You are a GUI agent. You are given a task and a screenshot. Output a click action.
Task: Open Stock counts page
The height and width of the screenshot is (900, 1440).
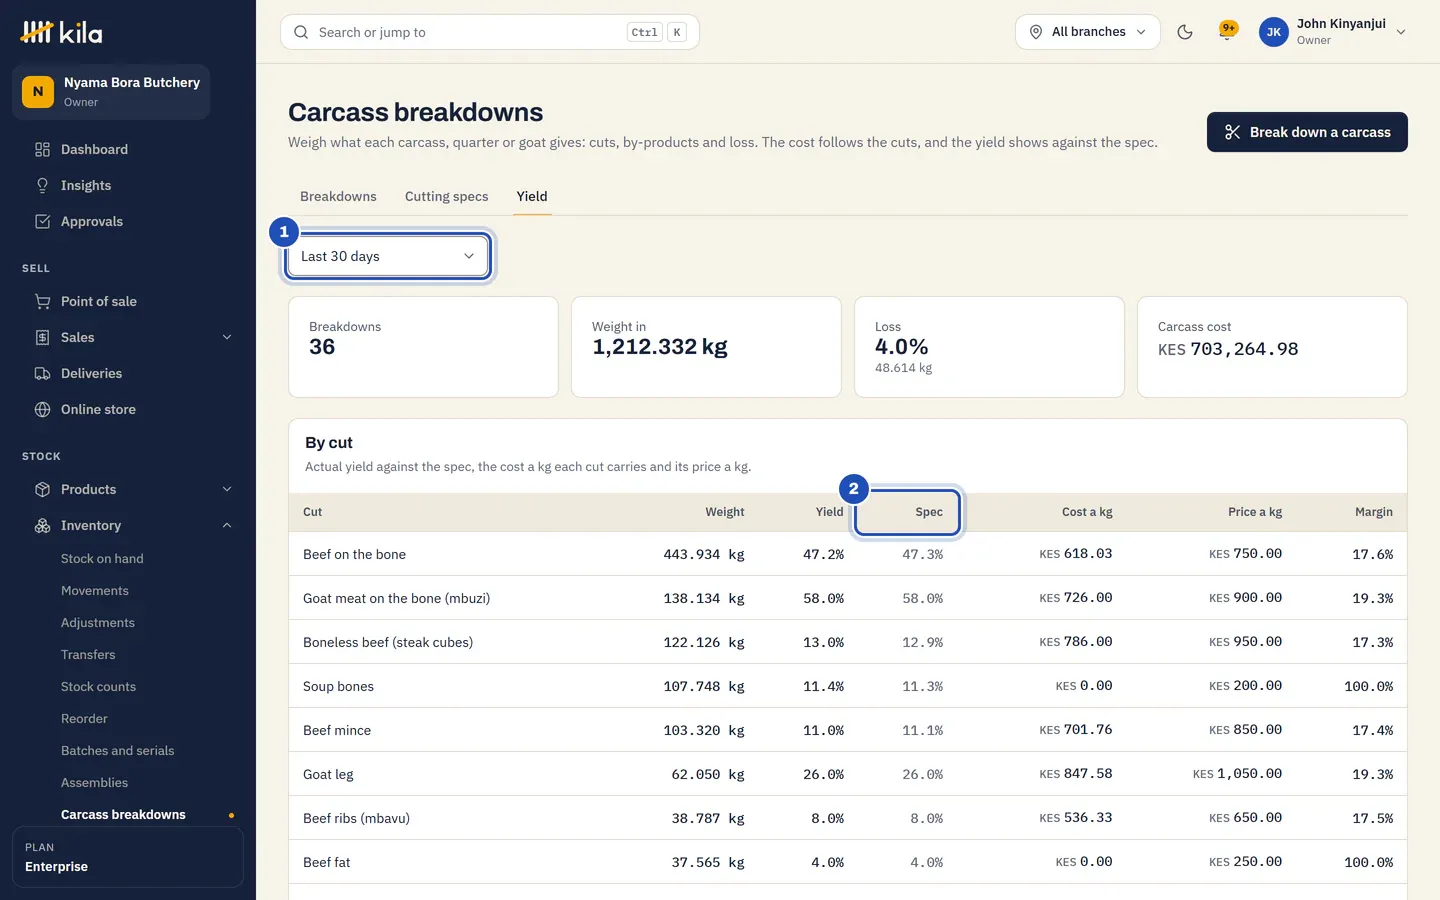click(x=98, y=686)
